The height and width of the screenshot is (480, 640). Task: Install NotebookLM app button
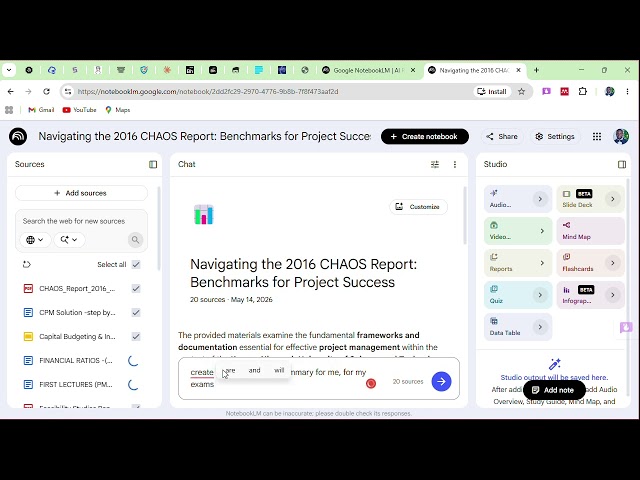tap(492, 91)
